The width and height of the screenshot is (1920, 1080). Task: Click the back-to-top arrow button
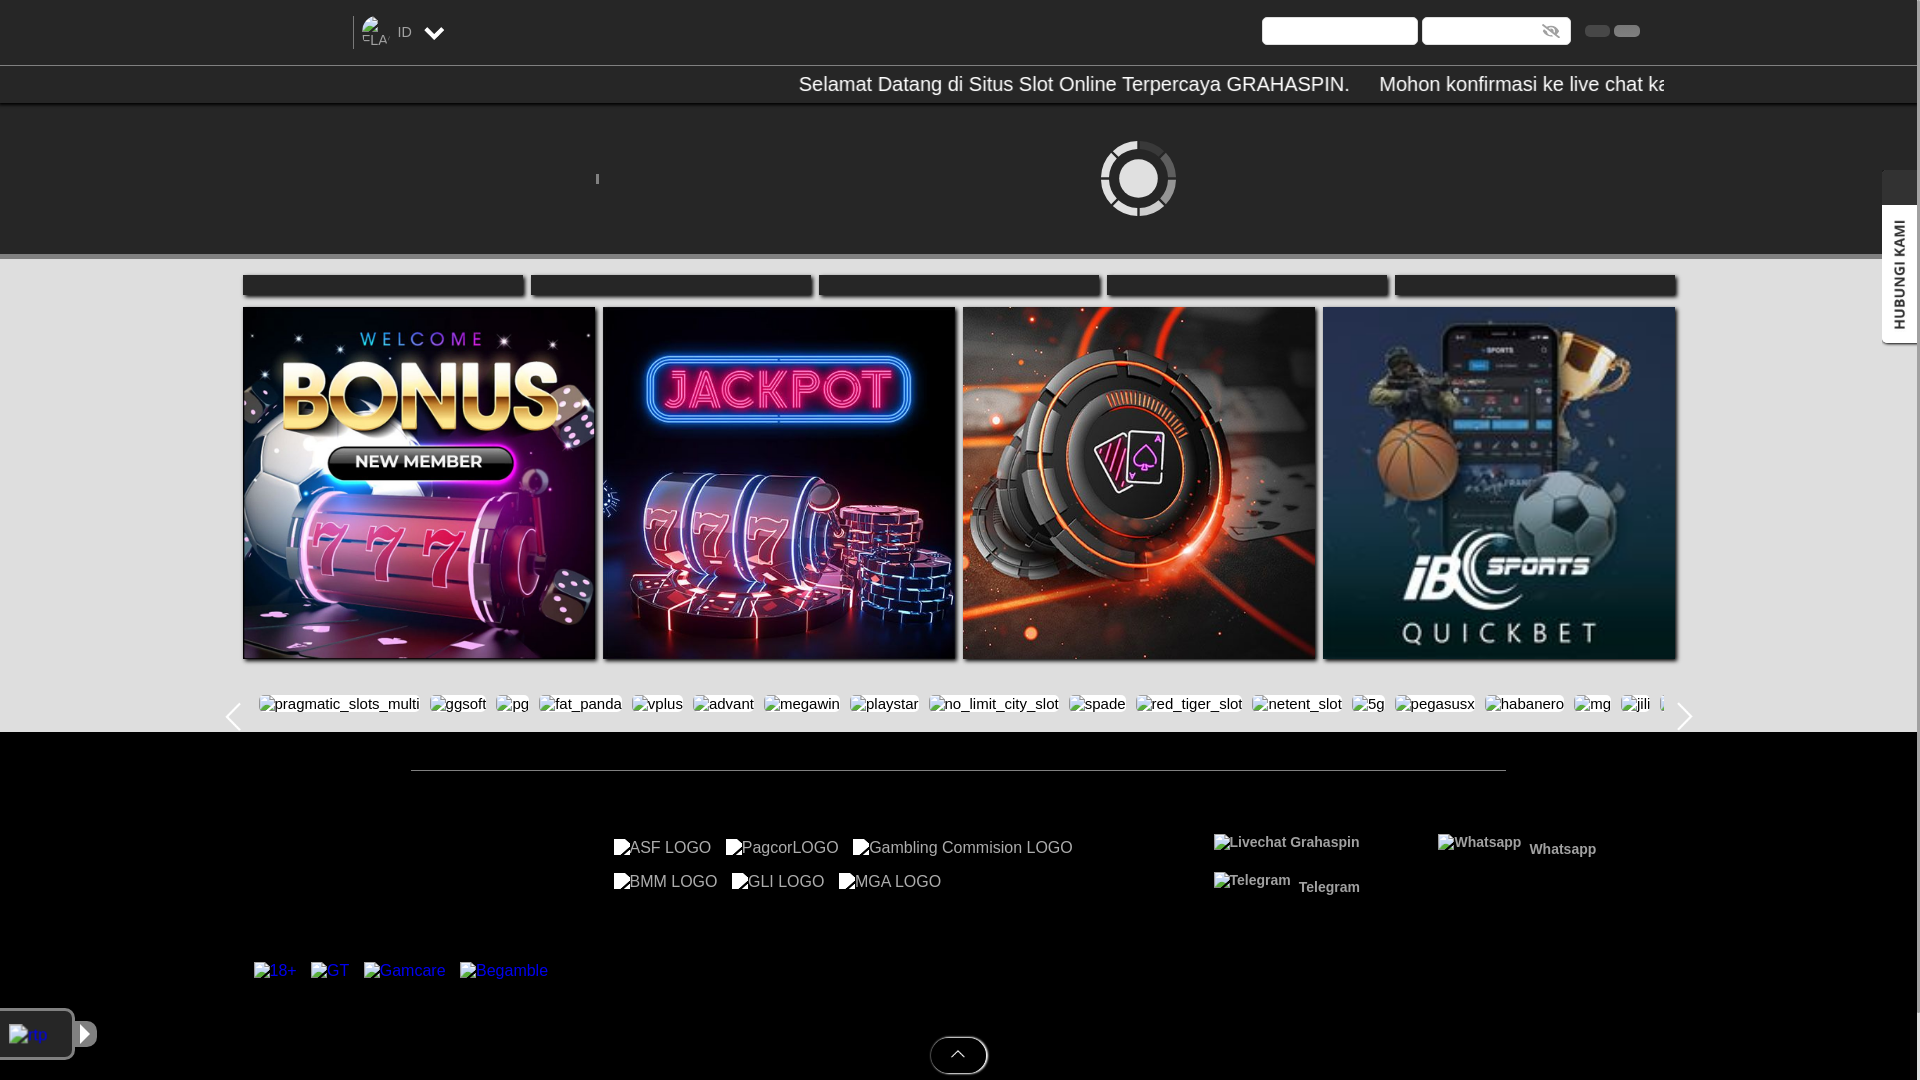(x=958, y=1055)
